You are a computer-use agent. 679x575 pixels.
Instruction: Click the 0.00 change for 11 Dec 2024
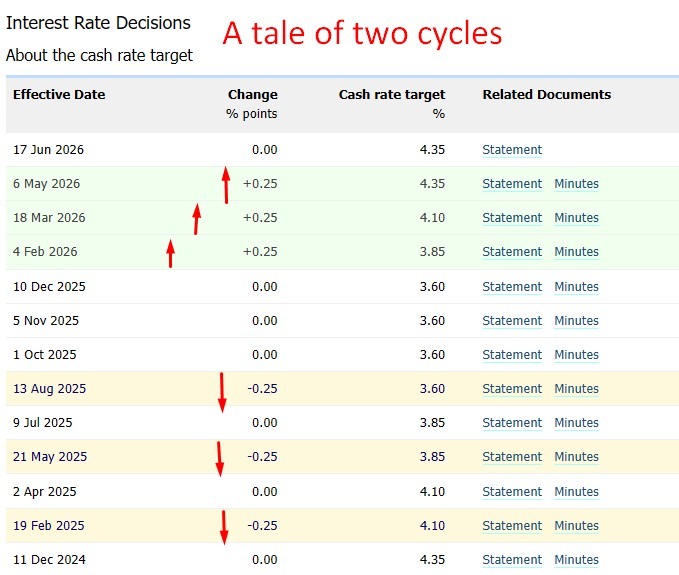(265, 560)
